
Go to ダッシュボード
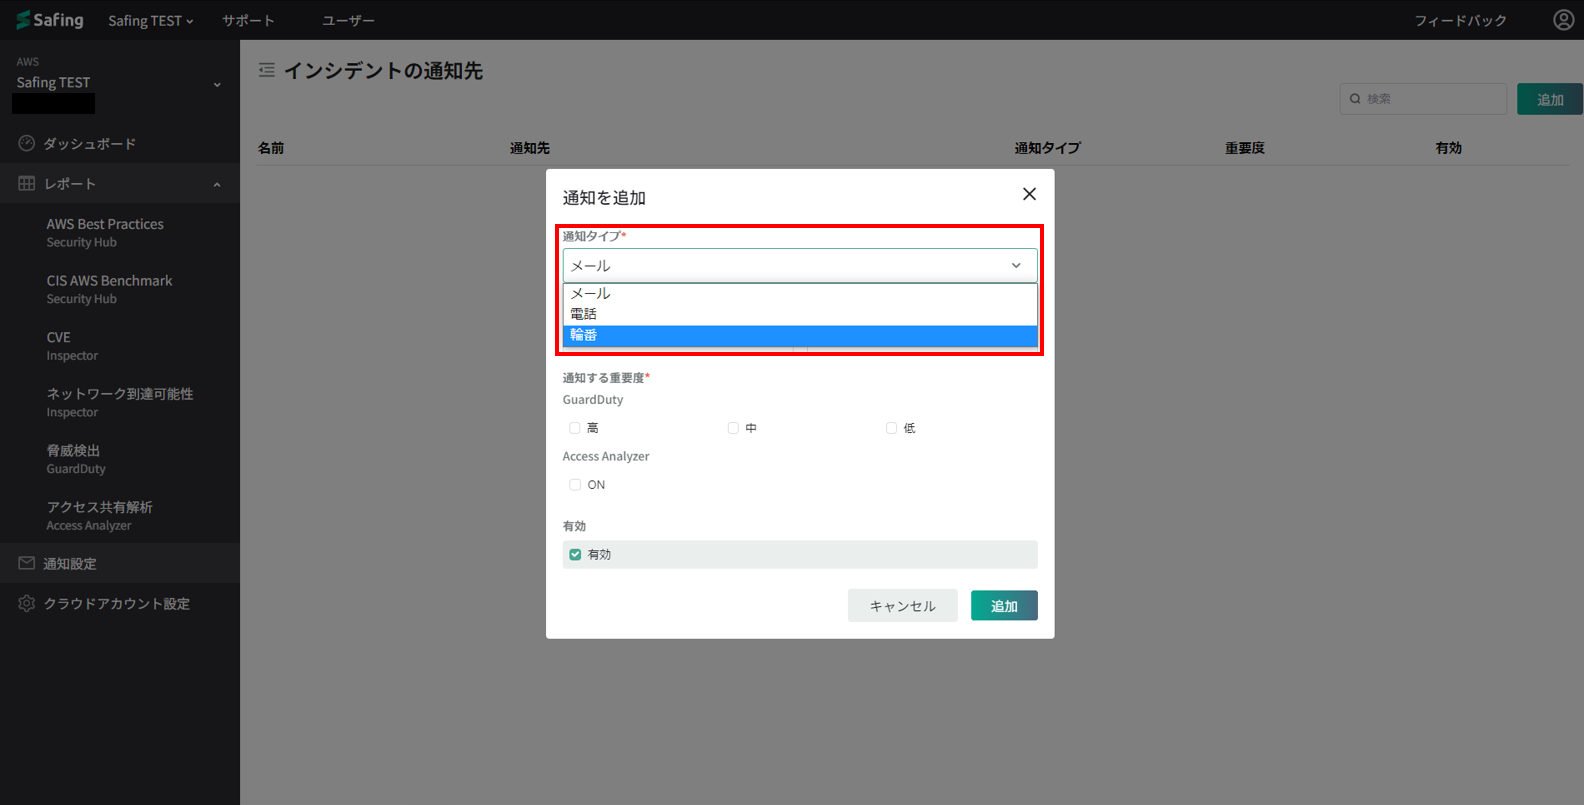pyautogui.click(x=120, y=144)
